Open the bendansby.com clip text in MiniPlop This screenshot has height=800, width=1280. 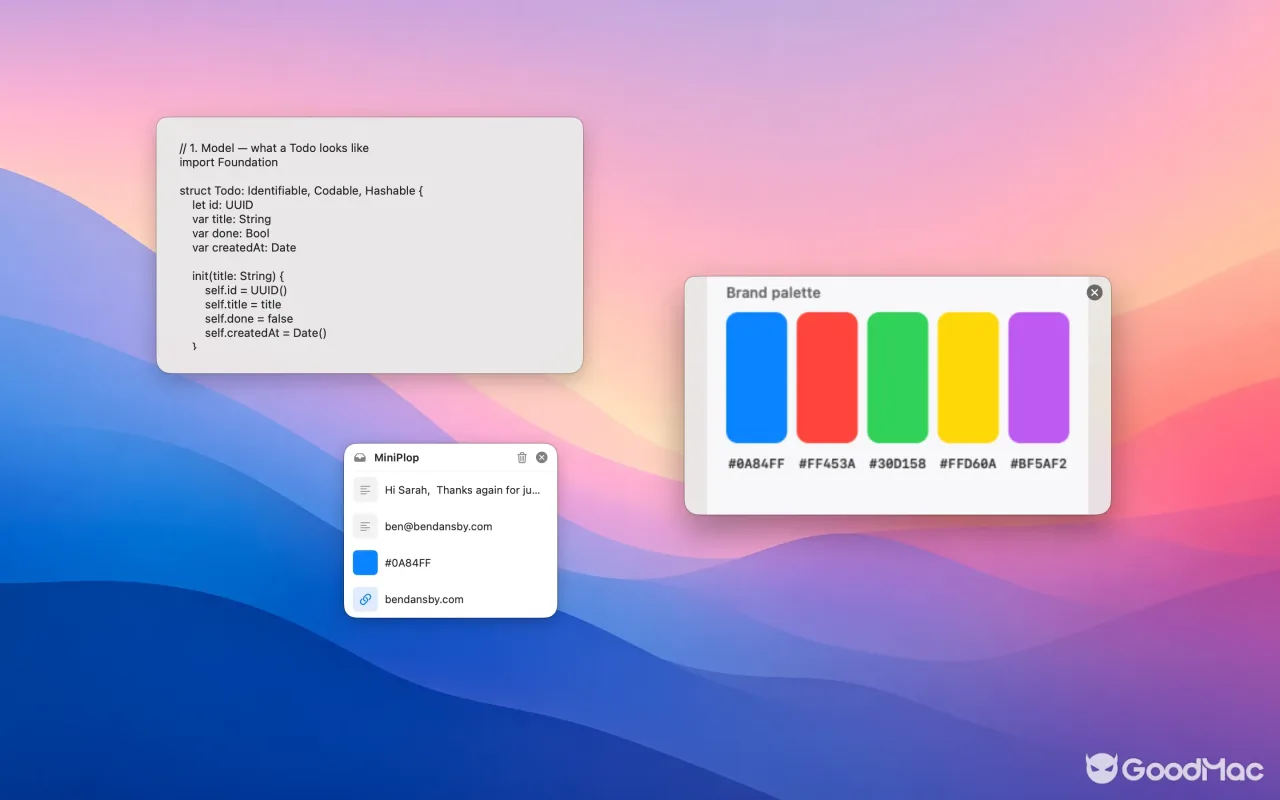424,599
